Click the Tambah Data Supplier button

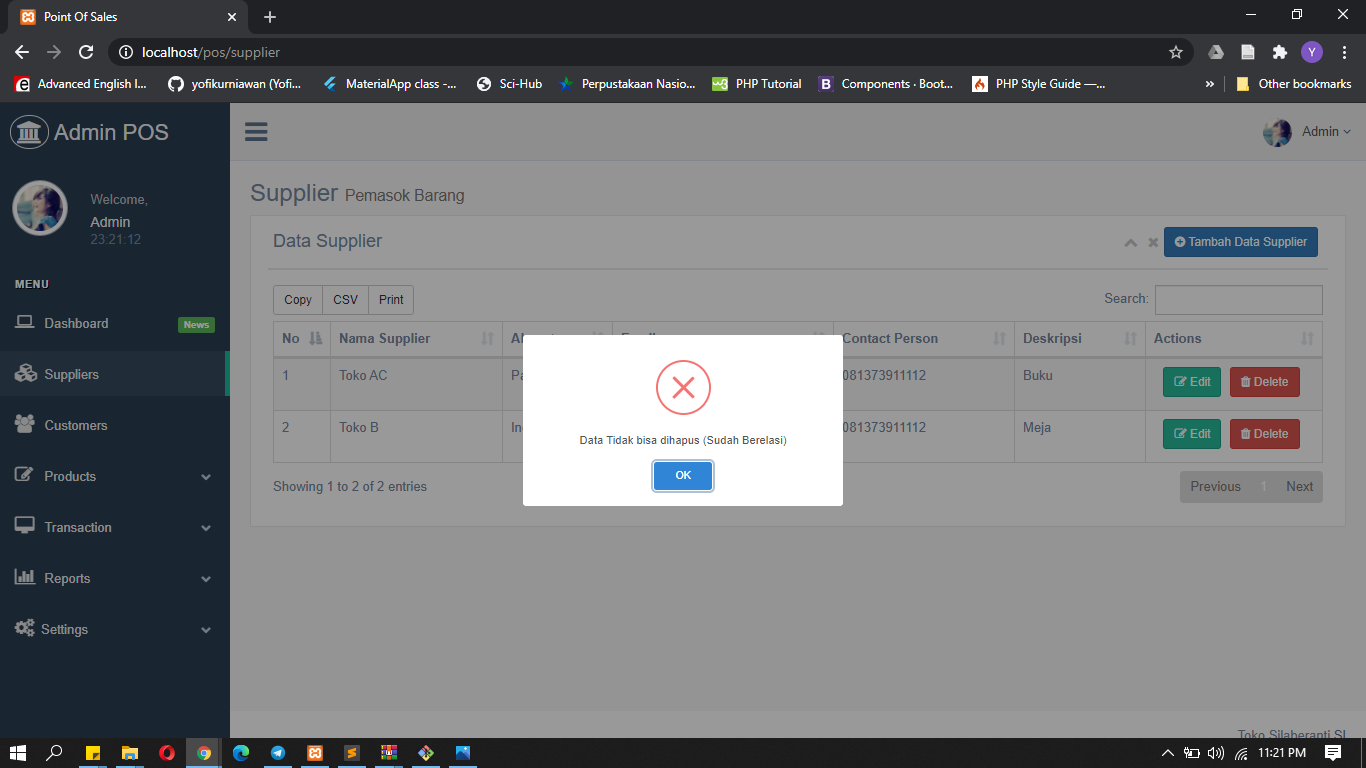pos(1240,241)
